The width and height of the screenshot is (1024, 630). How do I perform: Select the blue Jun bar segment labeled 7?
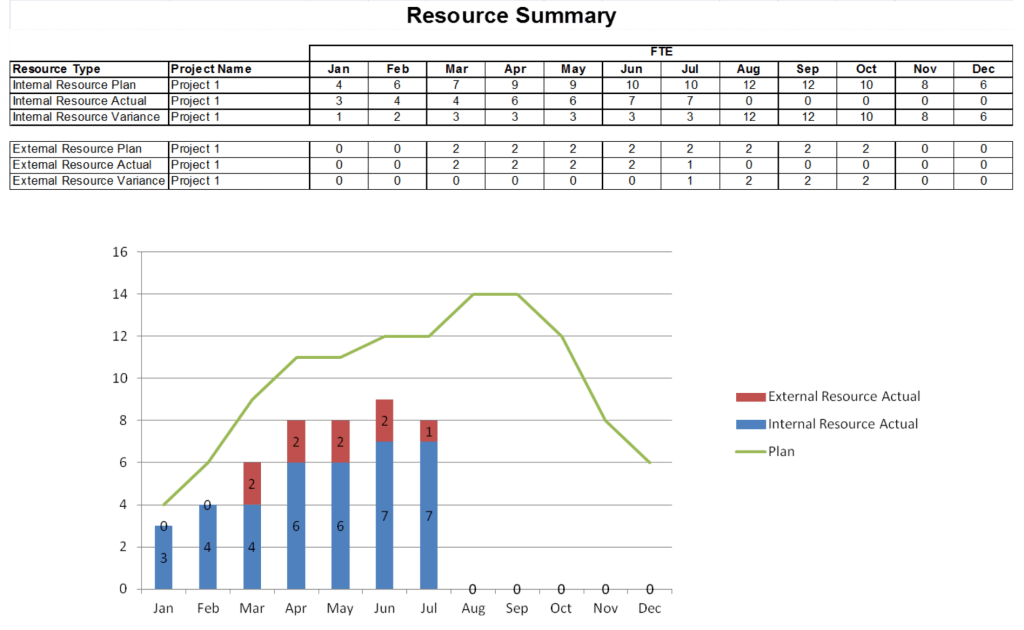click(385, 515)
